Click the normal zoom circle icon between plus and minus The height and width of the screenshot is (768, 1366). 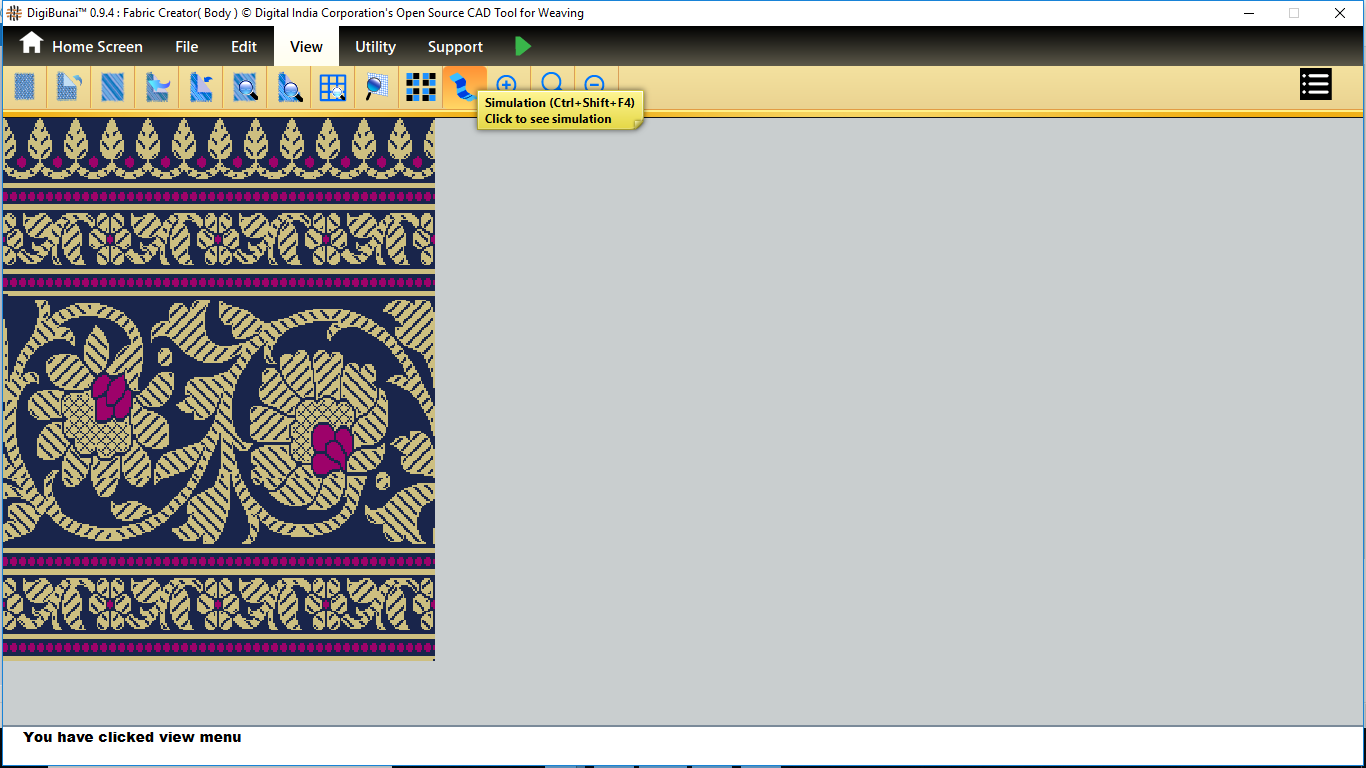coord(551,84)
